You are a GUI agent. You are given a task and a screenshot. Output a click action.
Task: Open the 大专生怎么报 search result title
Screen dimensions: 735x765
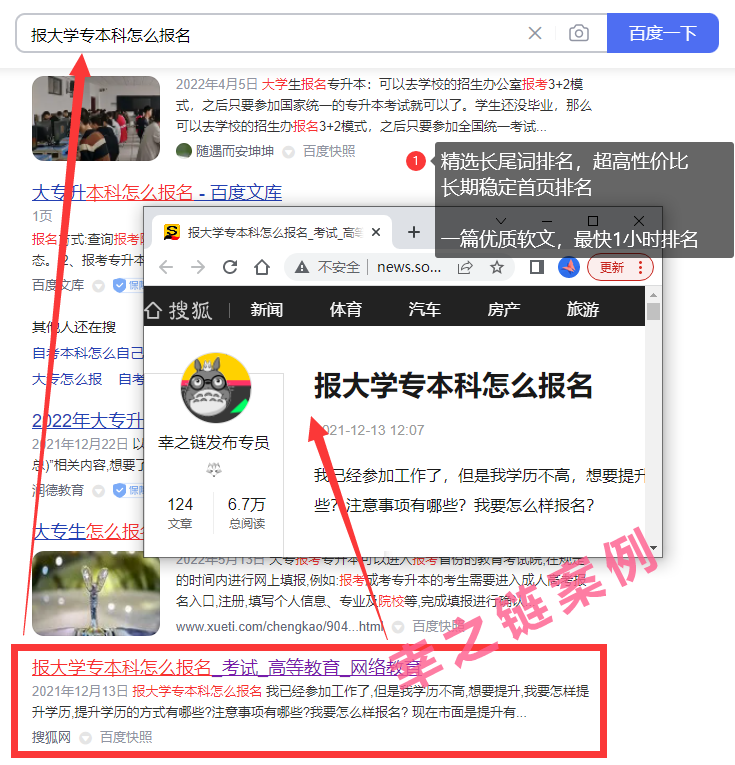88,531
